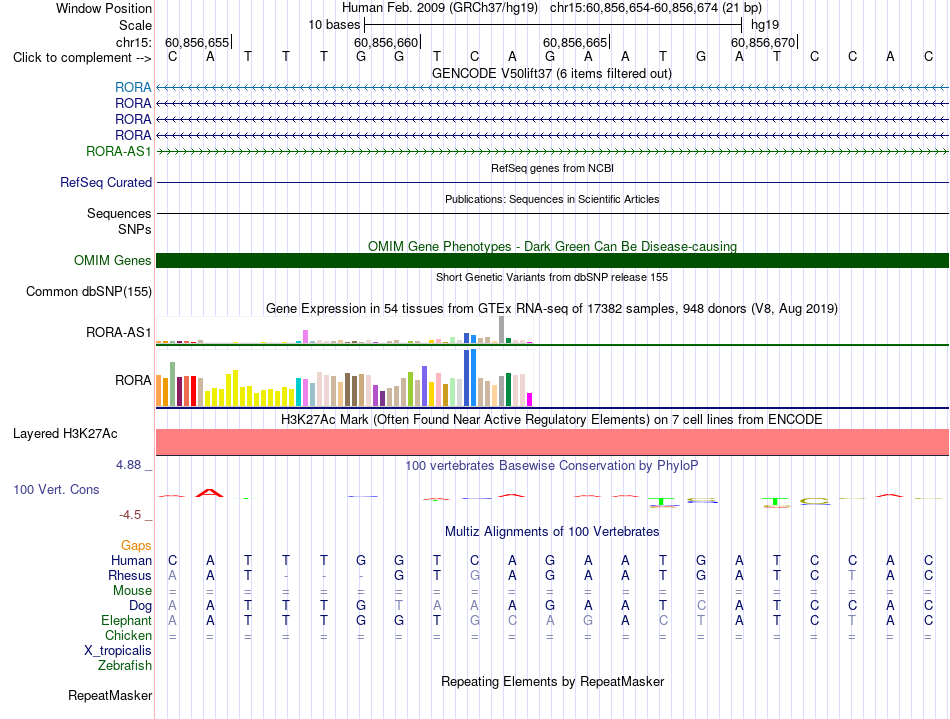This screenshot has width=950, height=719.
Task: Select the OMIM Genes track label
Action: [x=112, y=260]
